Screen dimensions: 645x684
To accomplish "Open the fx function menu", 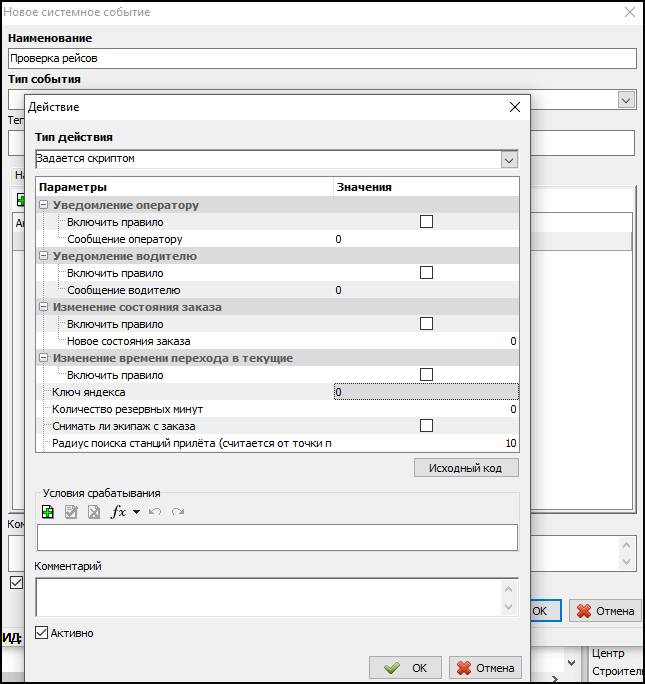I will pos(124,512).
